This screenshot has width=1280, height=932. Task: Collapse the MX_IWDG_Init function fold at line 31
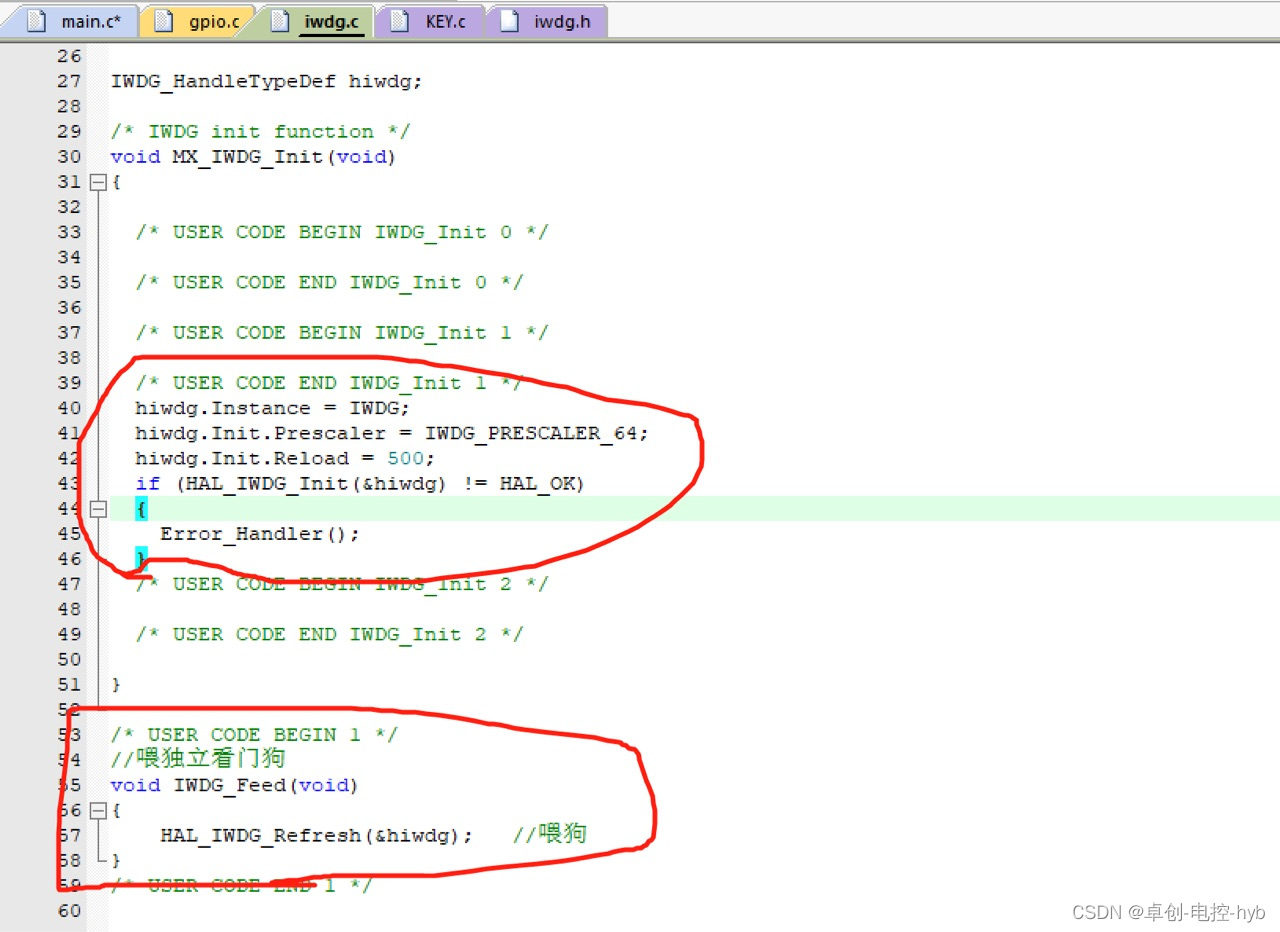coord(98,182)
